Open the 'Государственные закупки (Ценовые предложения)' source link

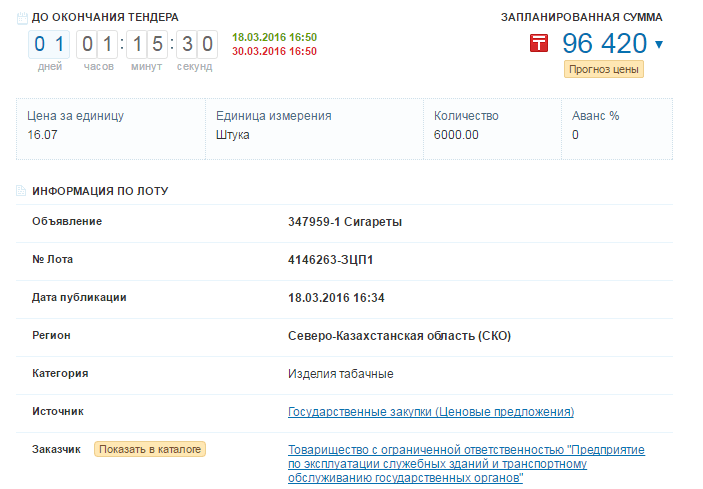tap(431, 411)
